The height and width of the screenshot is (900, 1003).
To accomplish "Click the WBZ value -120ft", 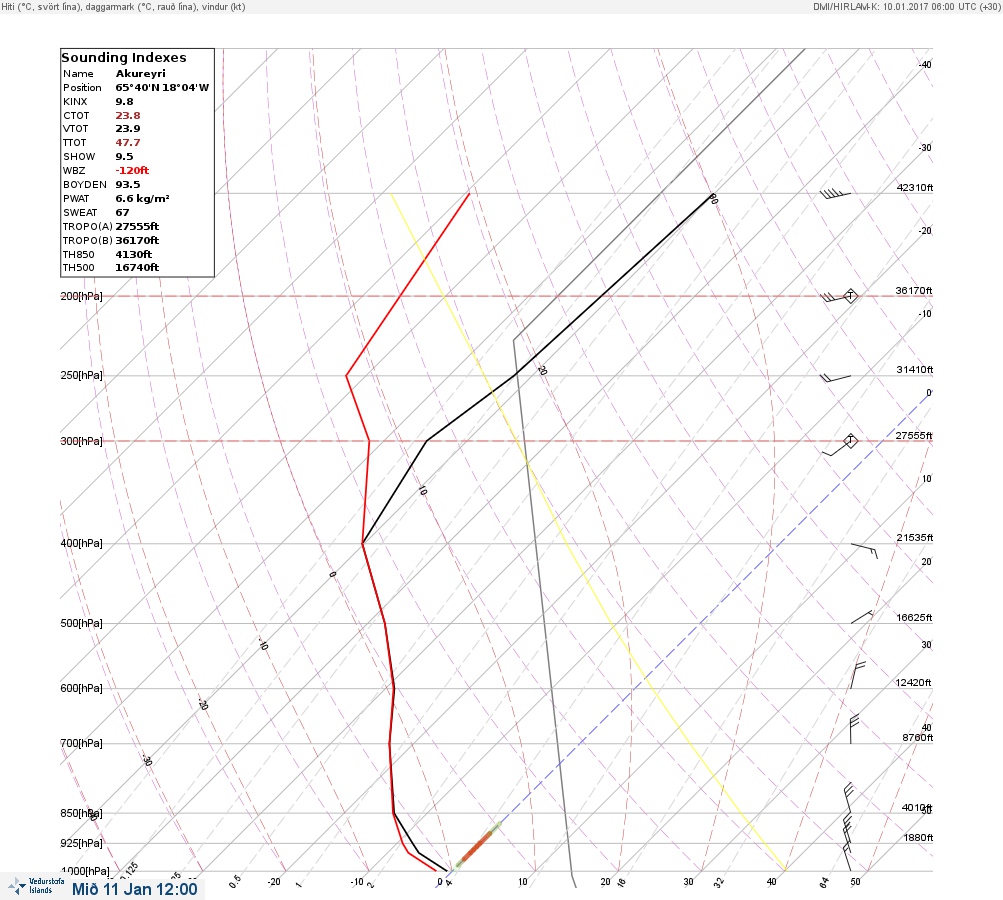I will [132, 171].
